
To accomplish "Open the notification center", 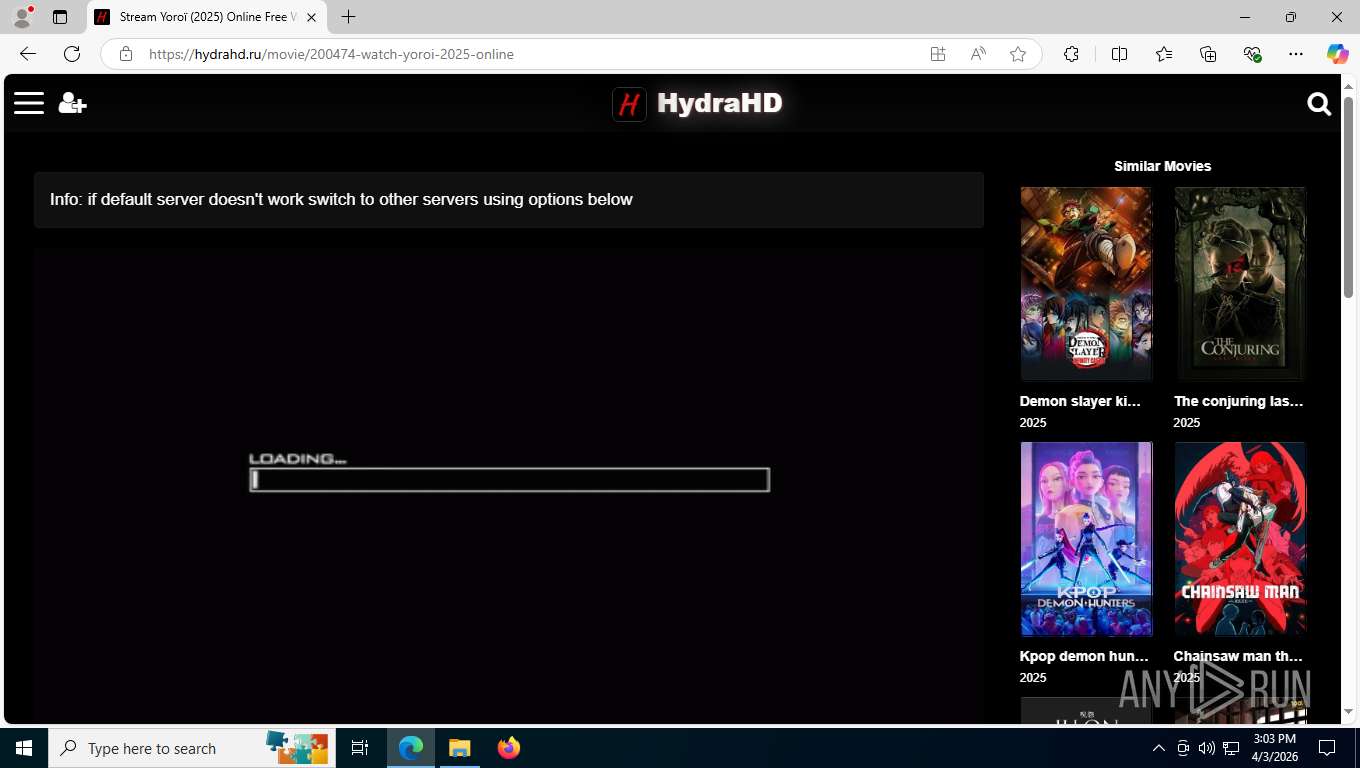I will 1327,748.
